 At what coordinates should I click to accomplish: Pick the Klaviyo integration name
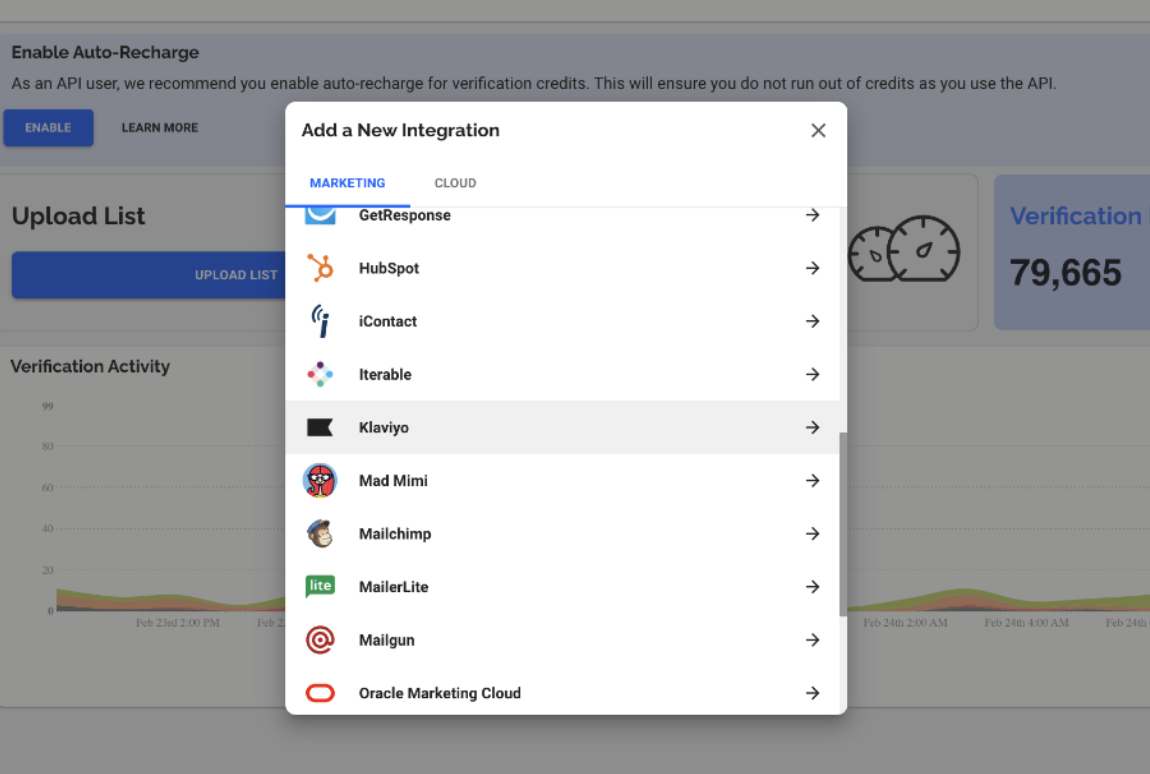[384, 427]
